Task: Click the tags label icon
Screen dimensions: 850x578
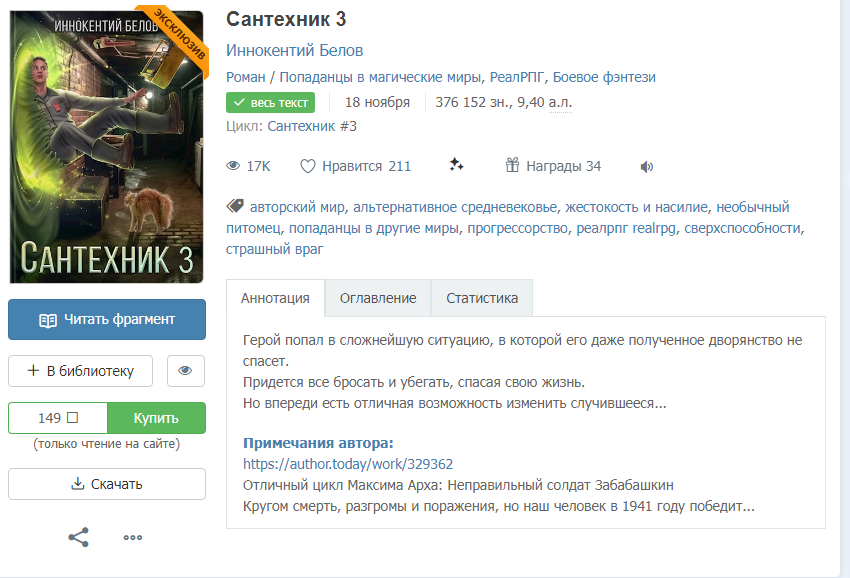Action: pos(235,206)
